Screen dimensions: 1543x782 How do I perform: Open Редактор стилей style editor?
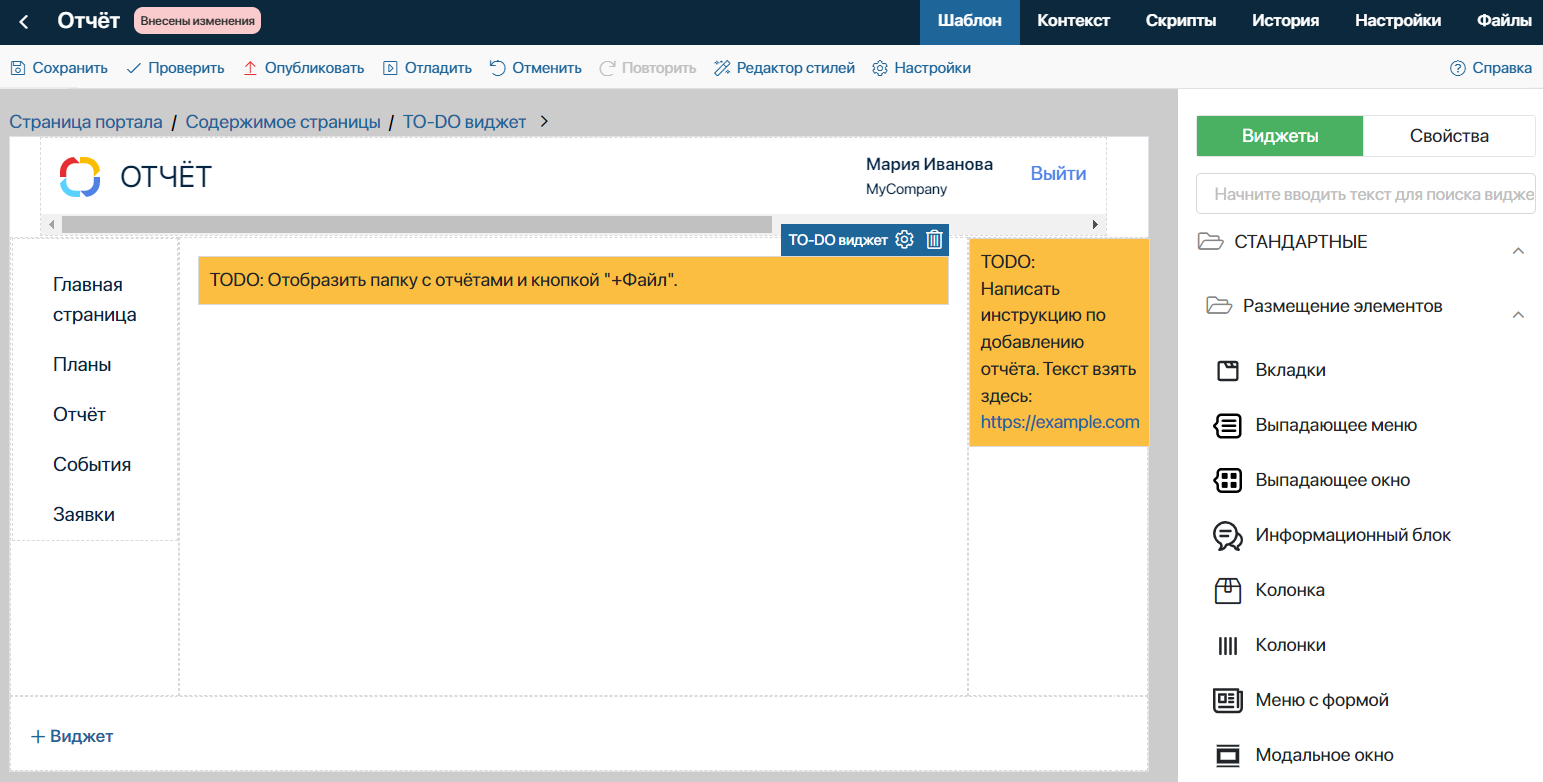click(784, 68)
